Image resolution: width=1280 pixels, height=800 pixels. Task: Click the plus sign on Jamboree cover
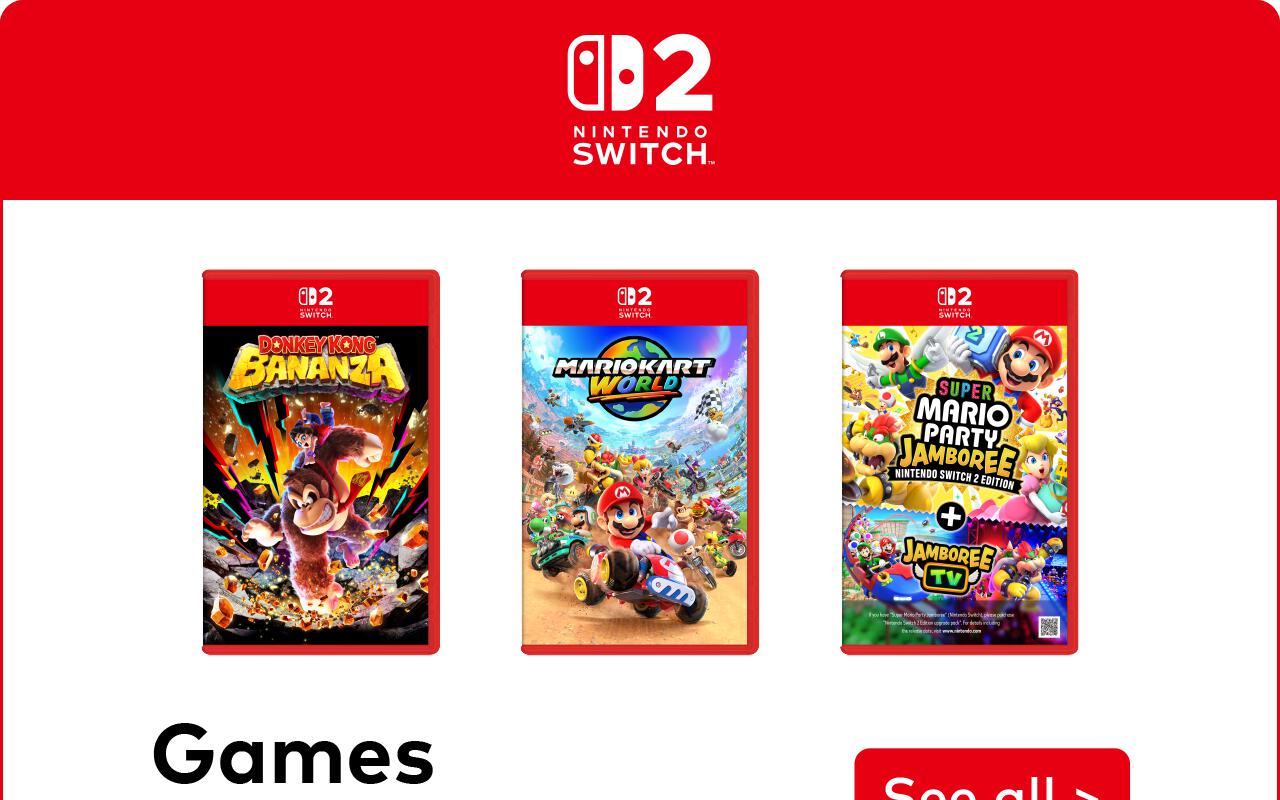950,516
